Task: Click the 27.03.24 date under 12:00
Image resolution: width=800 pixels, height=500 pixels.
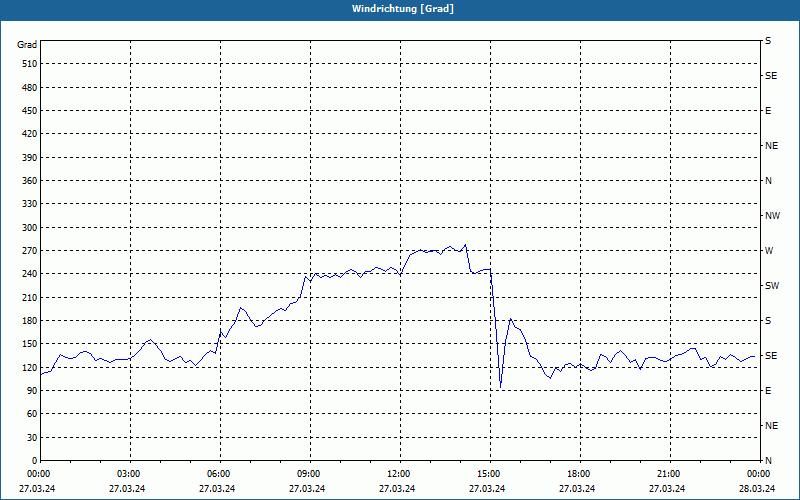Action: pyautogui.click(x=397, y=489)
